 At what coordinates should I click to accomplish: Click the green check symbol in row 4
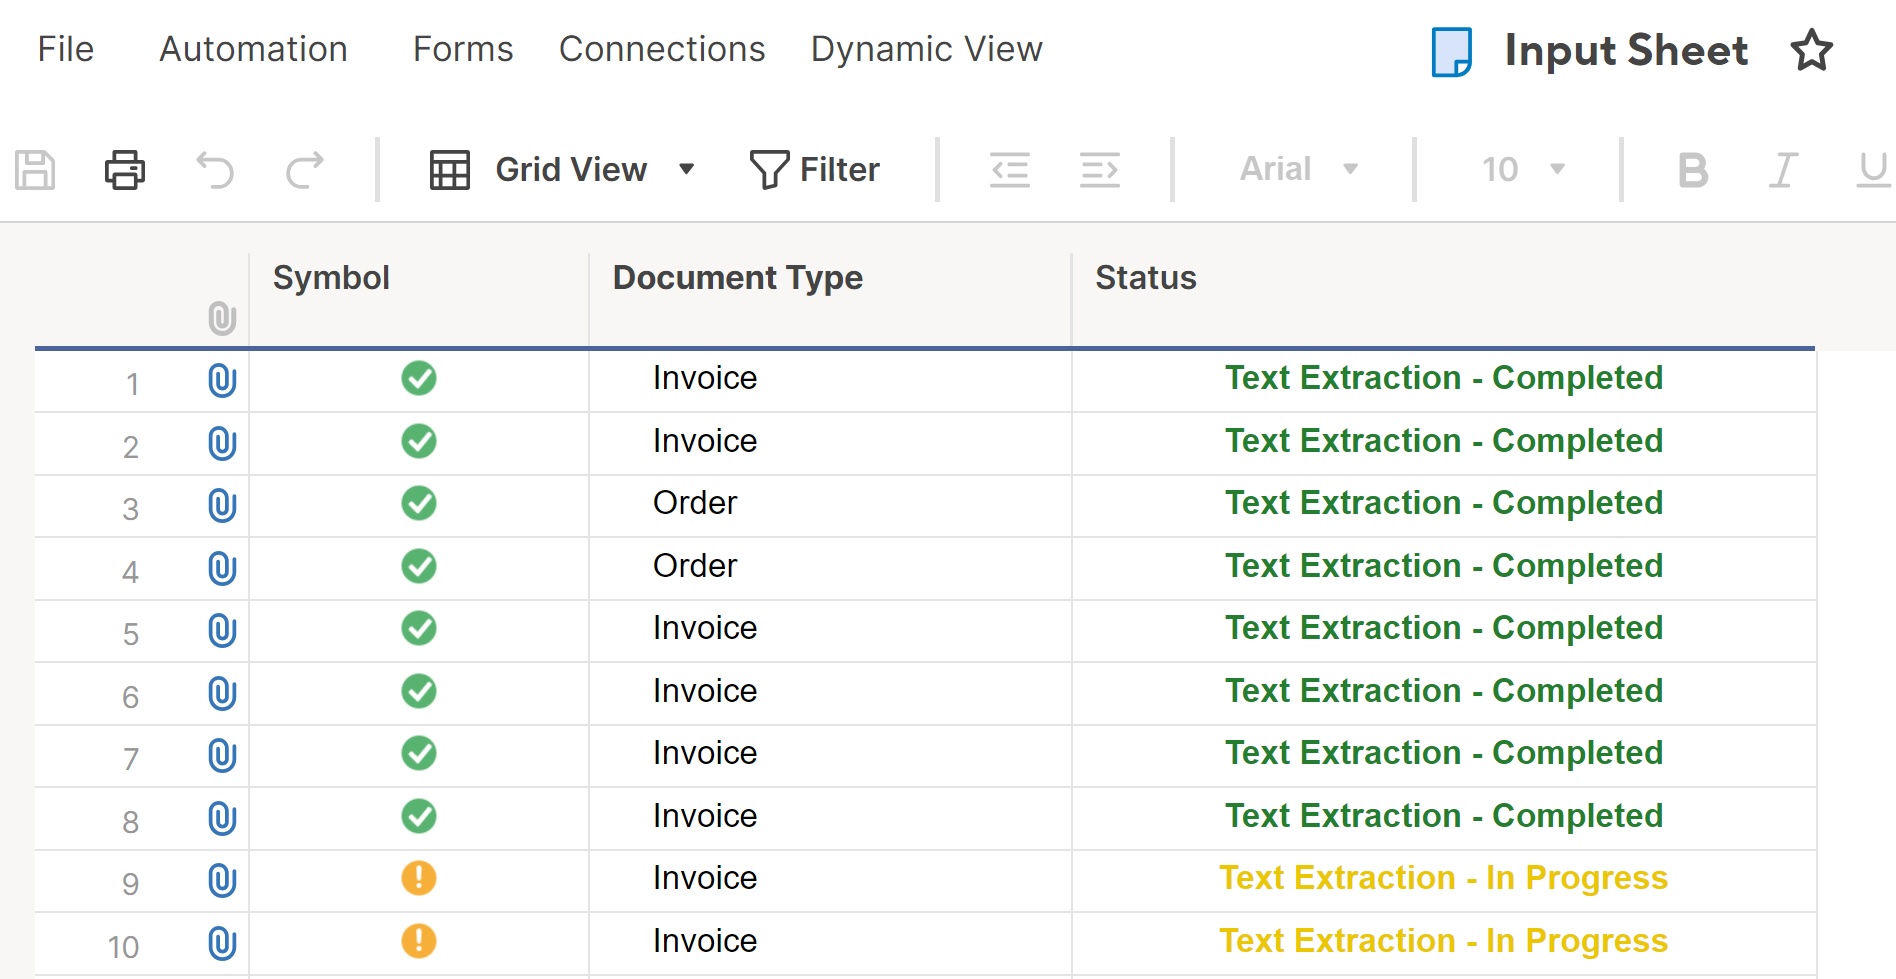(x=419, y=566)
